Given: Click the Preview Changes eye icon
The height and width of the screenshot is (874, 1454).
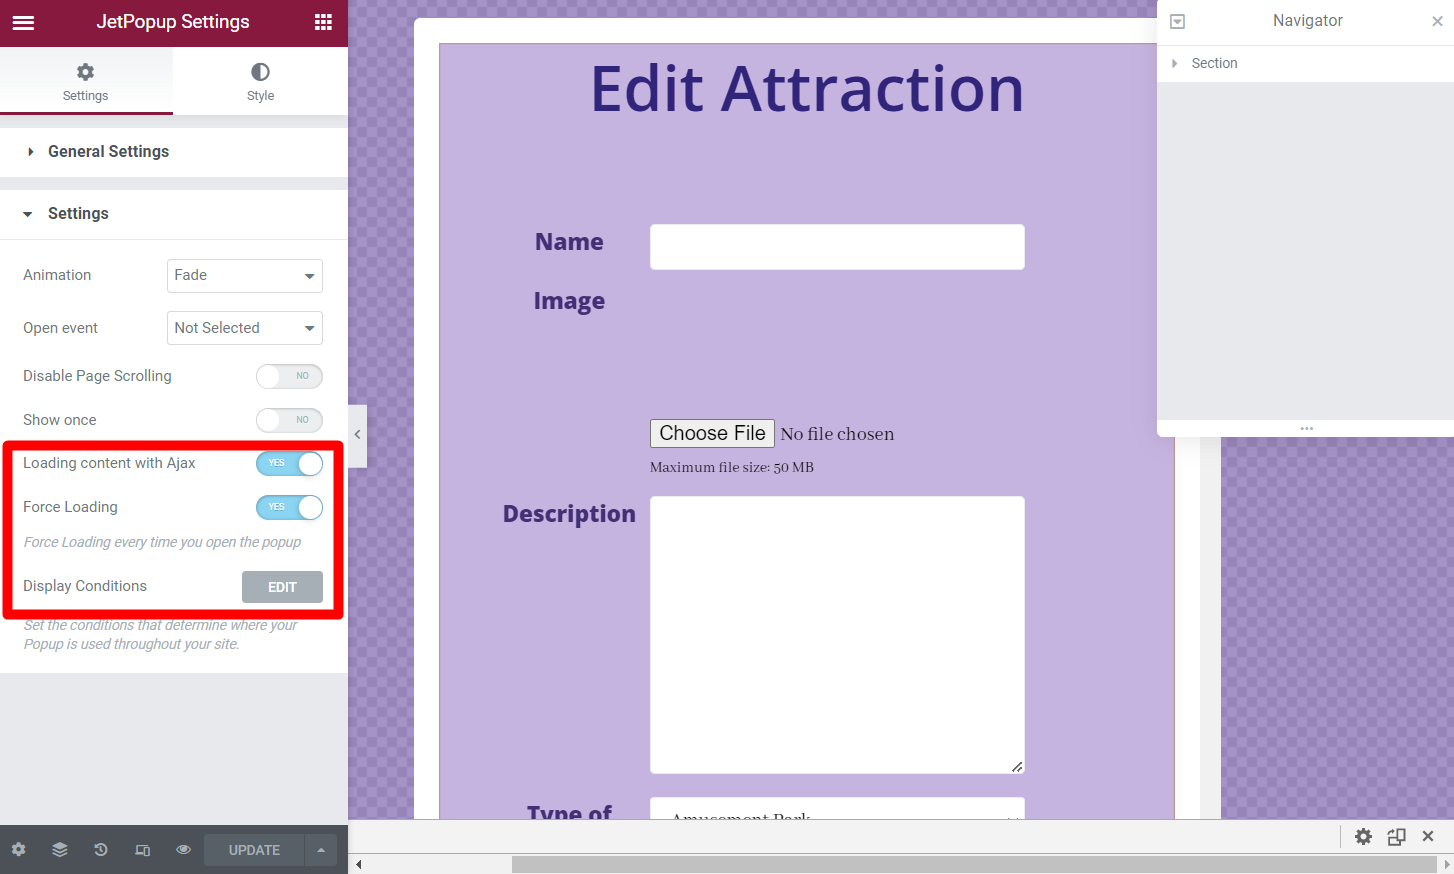Looking at the screenshot, I should 183,850.
